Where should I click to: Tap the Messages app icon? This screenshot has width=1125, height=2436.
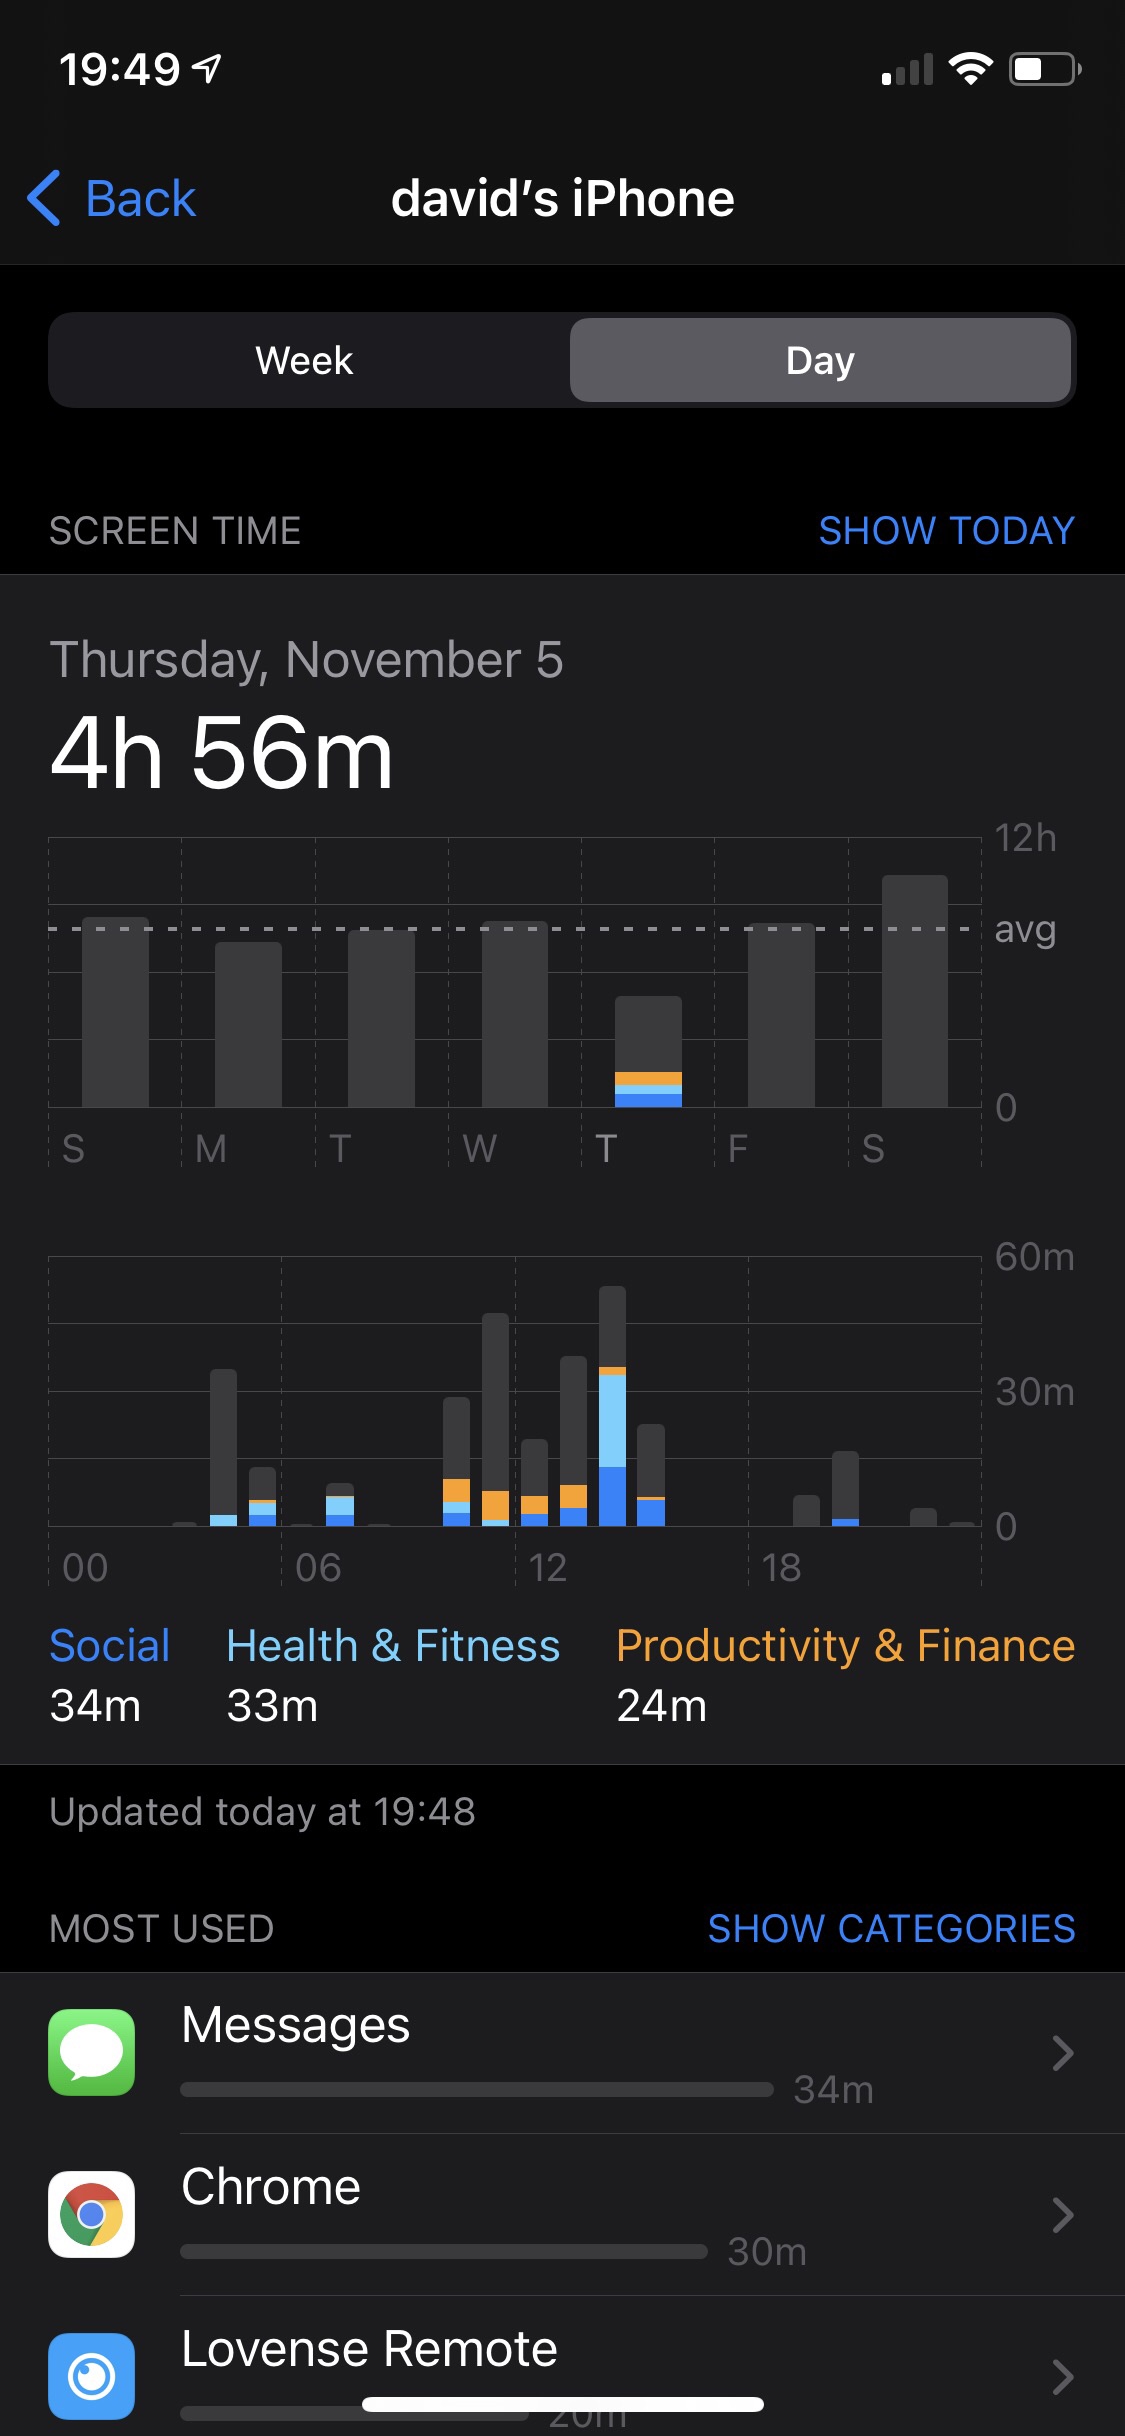(91, 2052)
